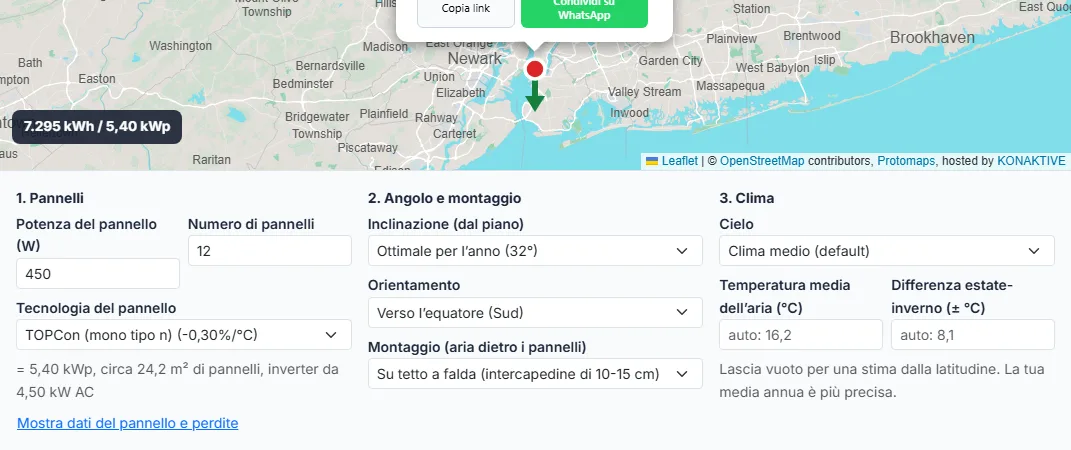Screen dimensions: 1071x450
Task: Click the 1. Pannelli section heading
Action: tap(50, 198)
